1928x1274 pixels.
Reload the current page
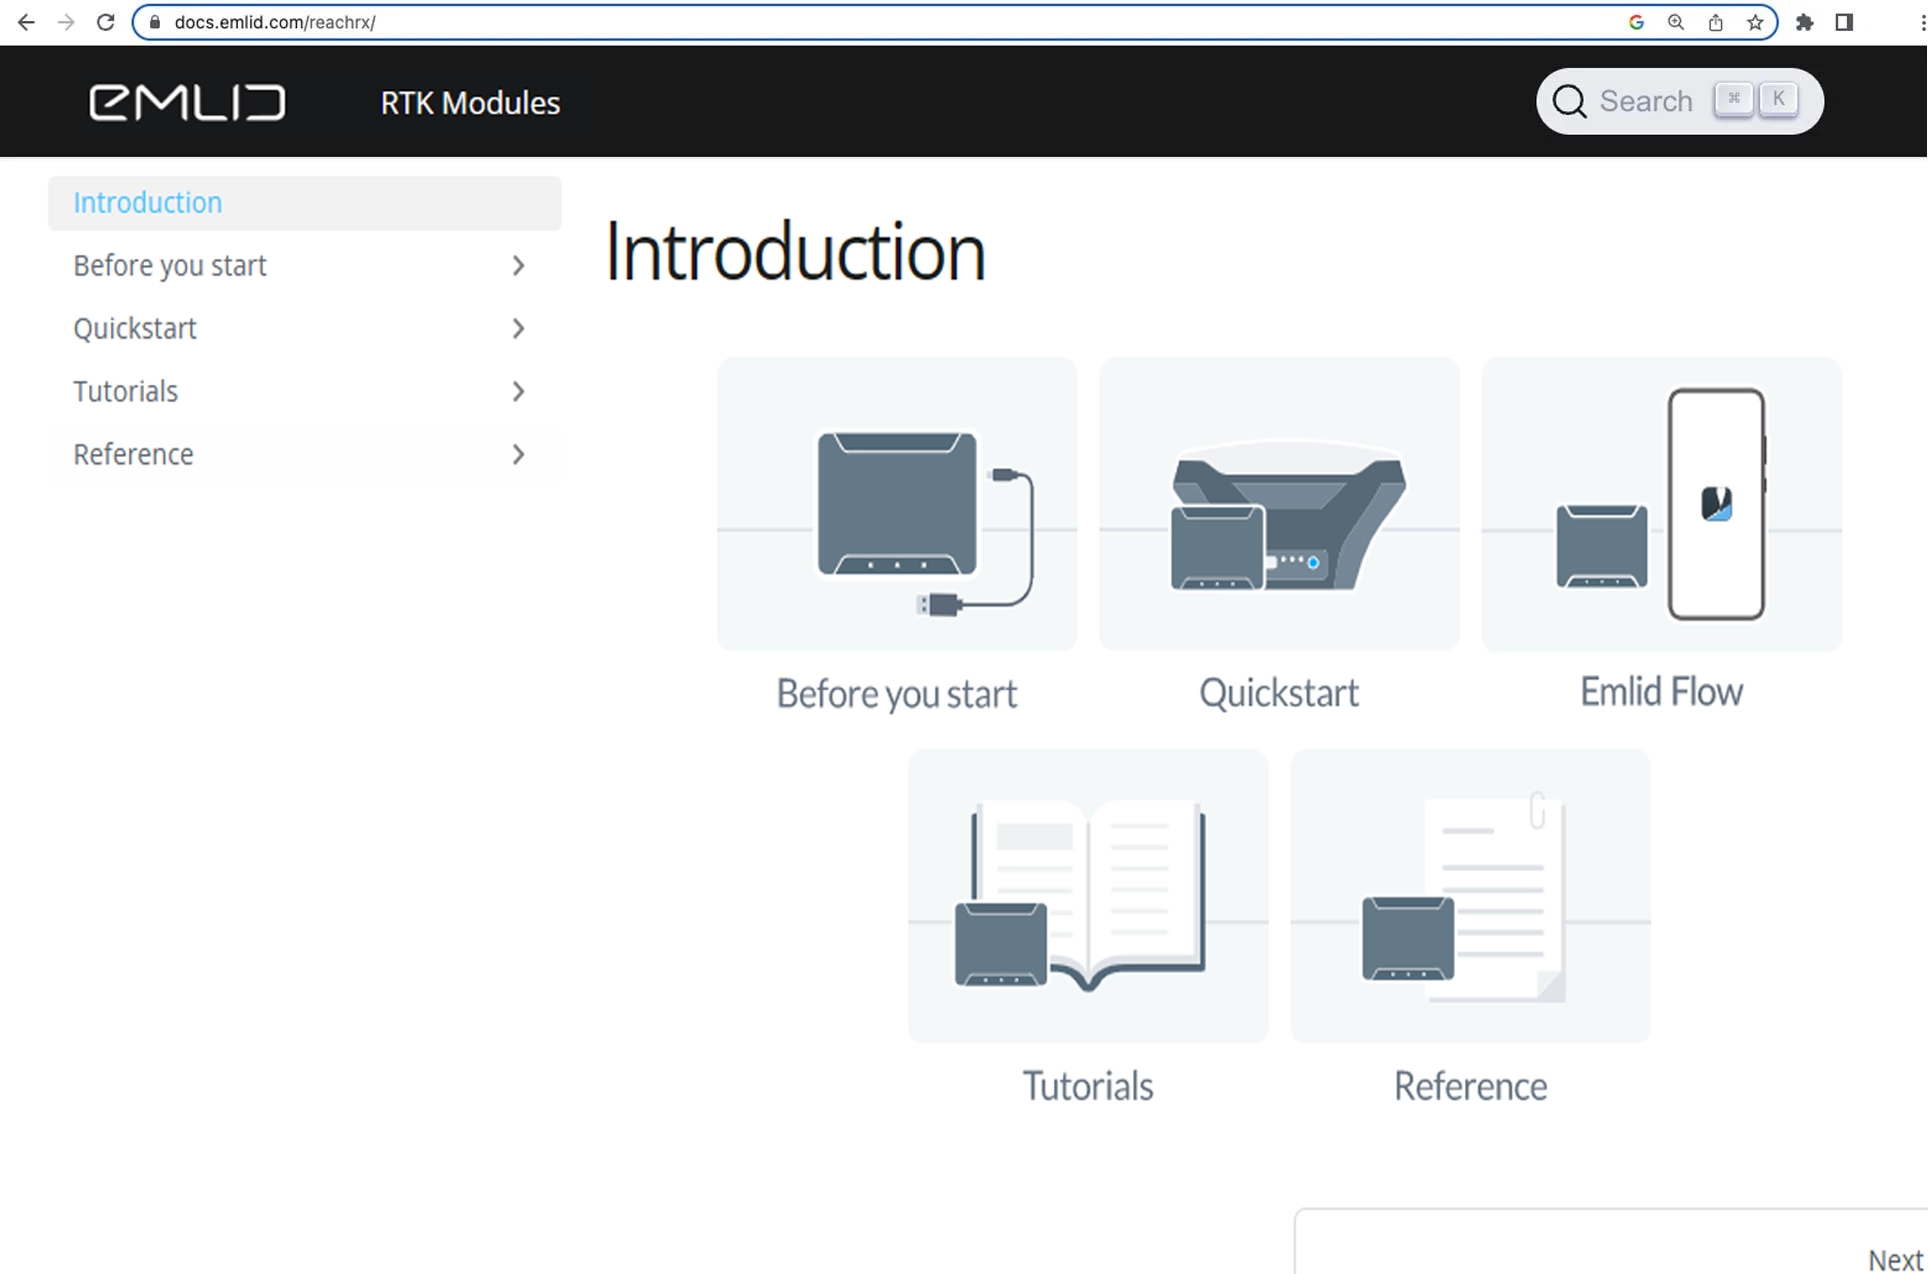[x=105, y=22]
